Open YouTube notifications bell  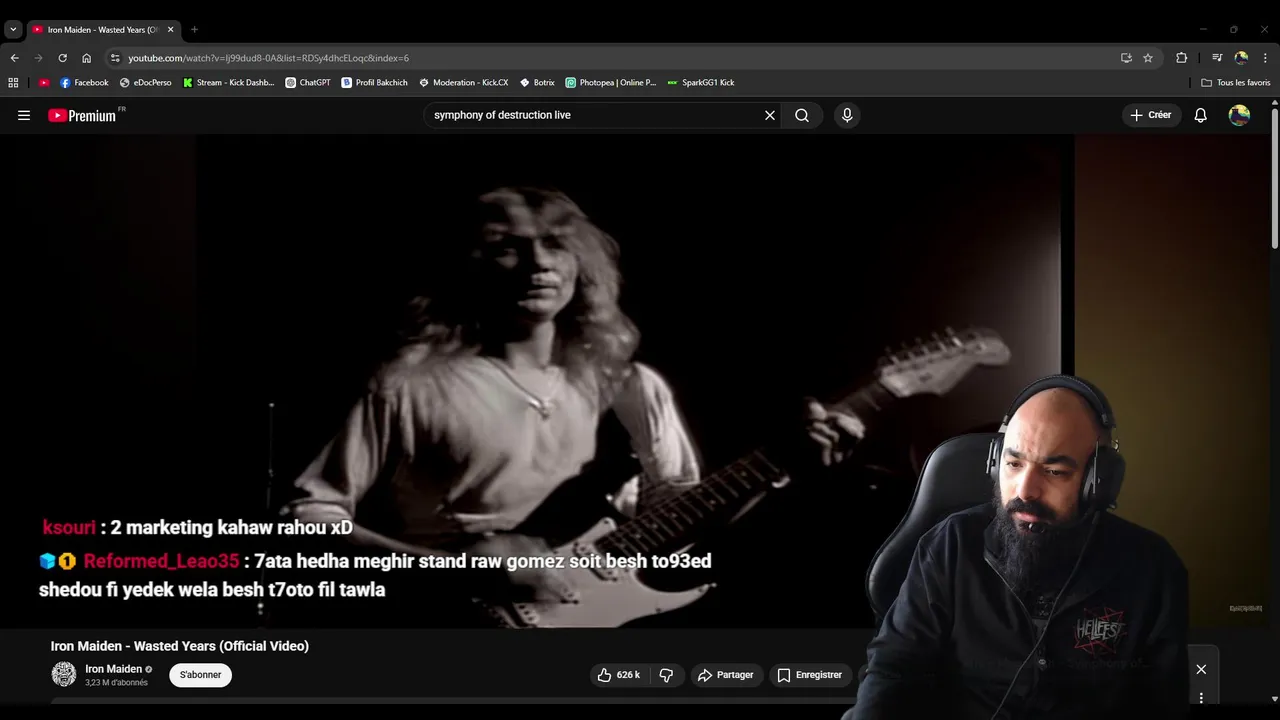[1201, 115]
